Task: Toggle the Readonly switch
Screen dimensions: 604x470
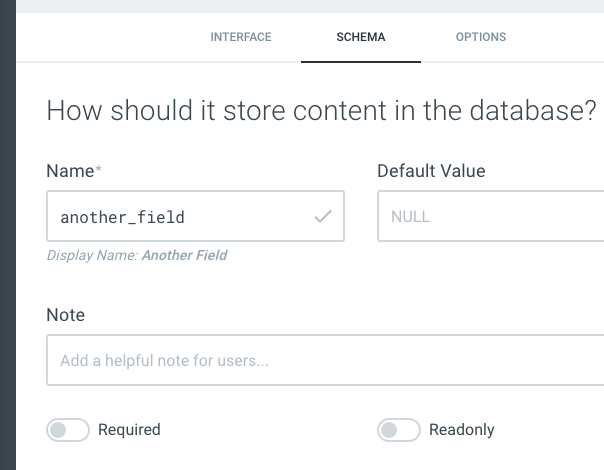Action: pyautogui.click(x=399, y=430)
